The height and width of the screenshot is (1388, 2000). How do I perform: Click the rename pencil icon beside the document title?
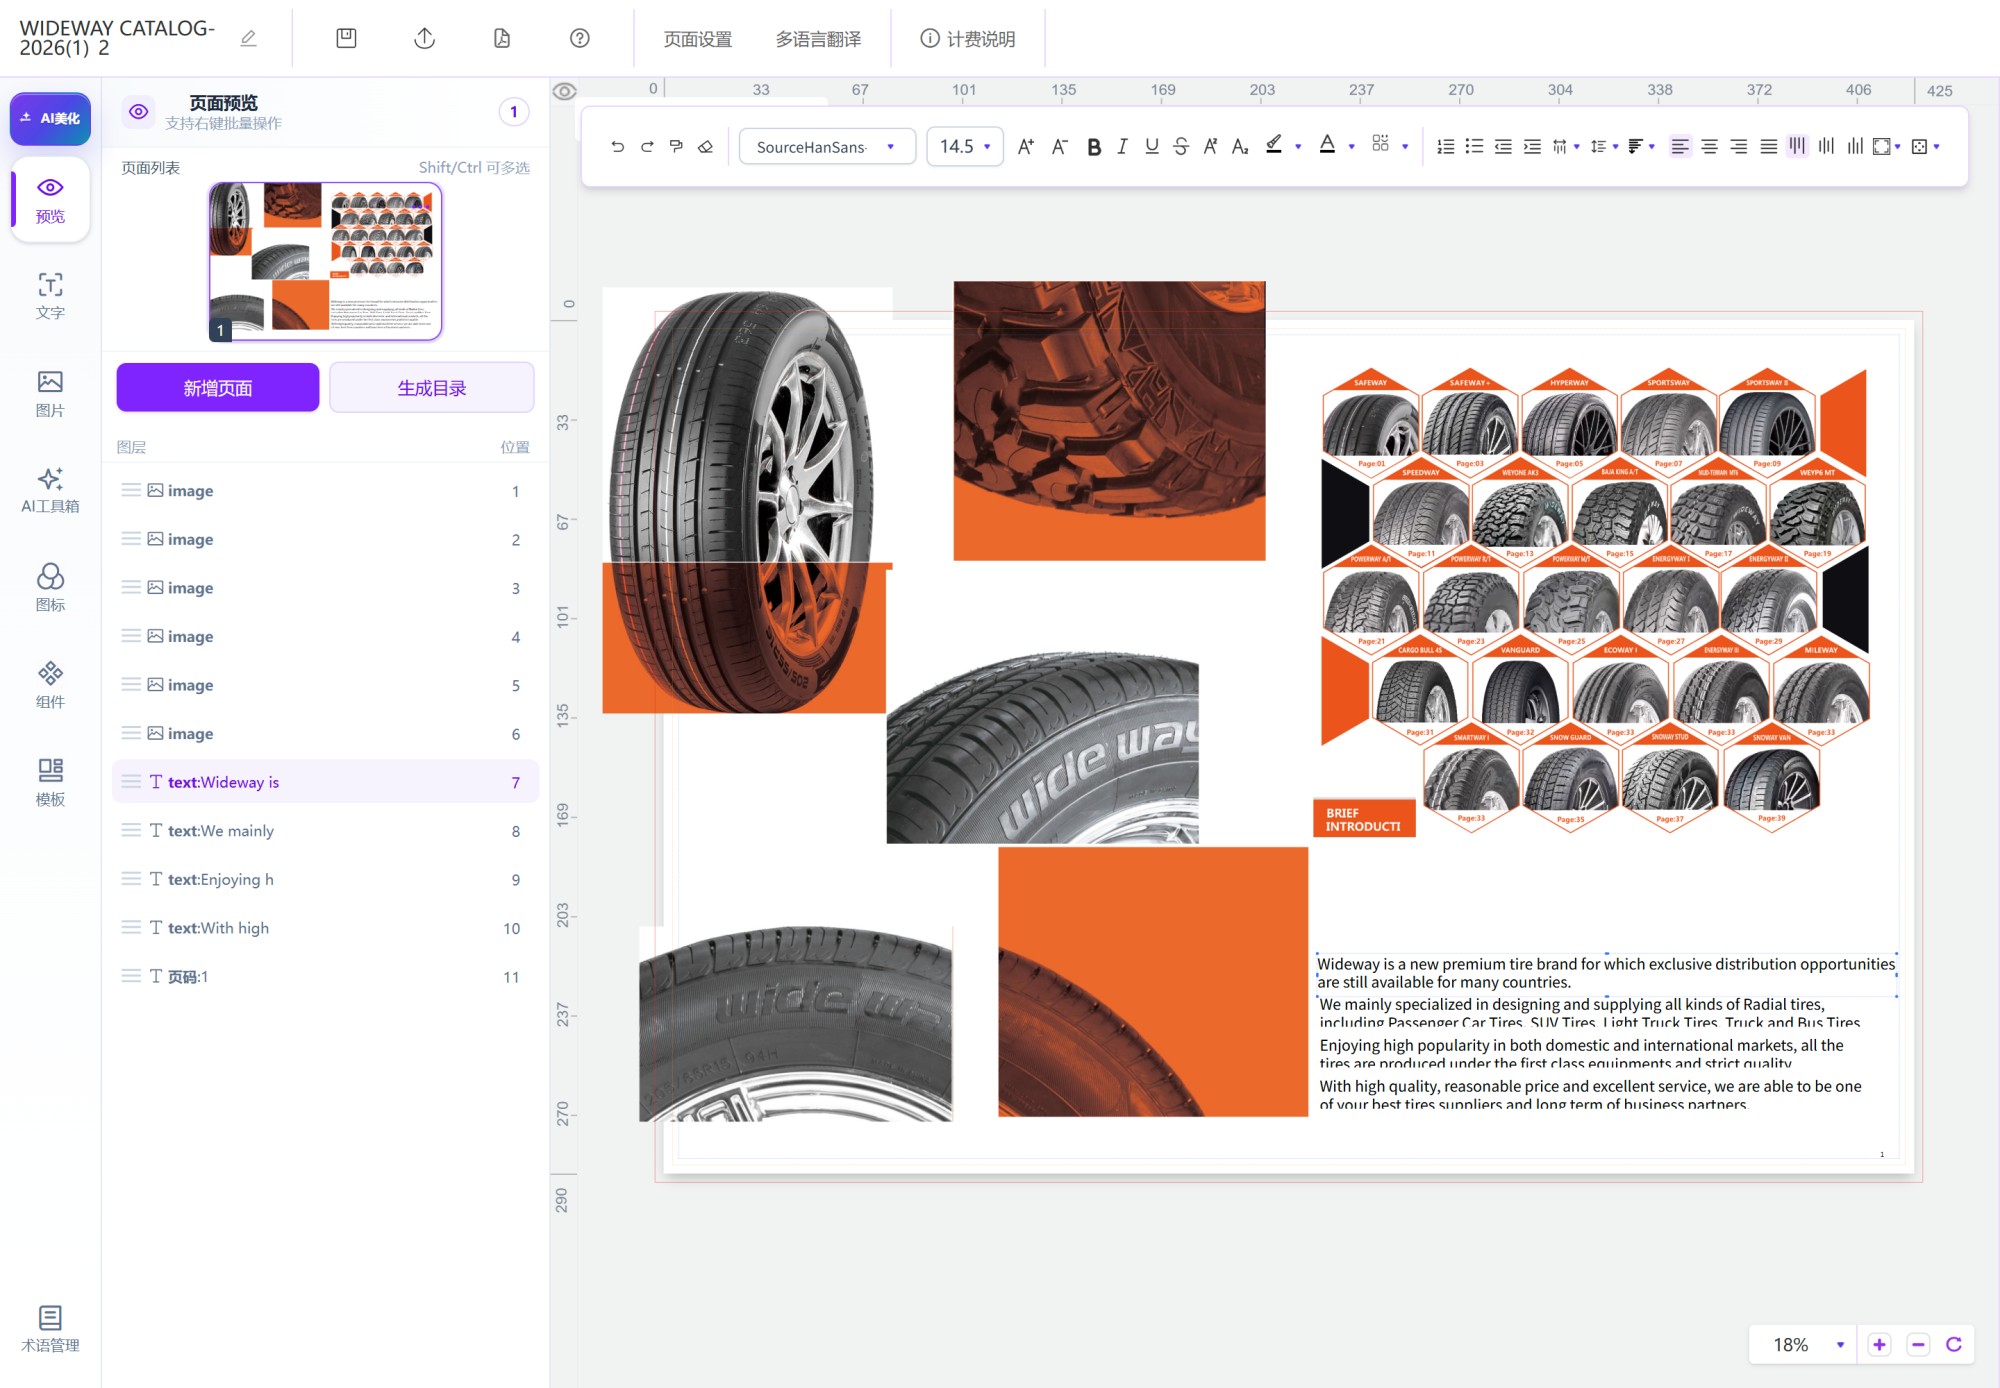click(248, 38)
